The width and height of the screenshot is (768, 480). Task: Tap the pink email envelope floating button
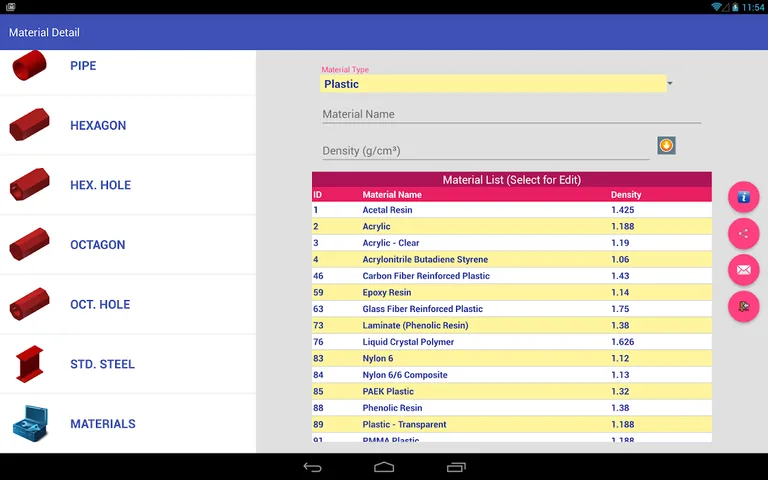tap(744, 270)
